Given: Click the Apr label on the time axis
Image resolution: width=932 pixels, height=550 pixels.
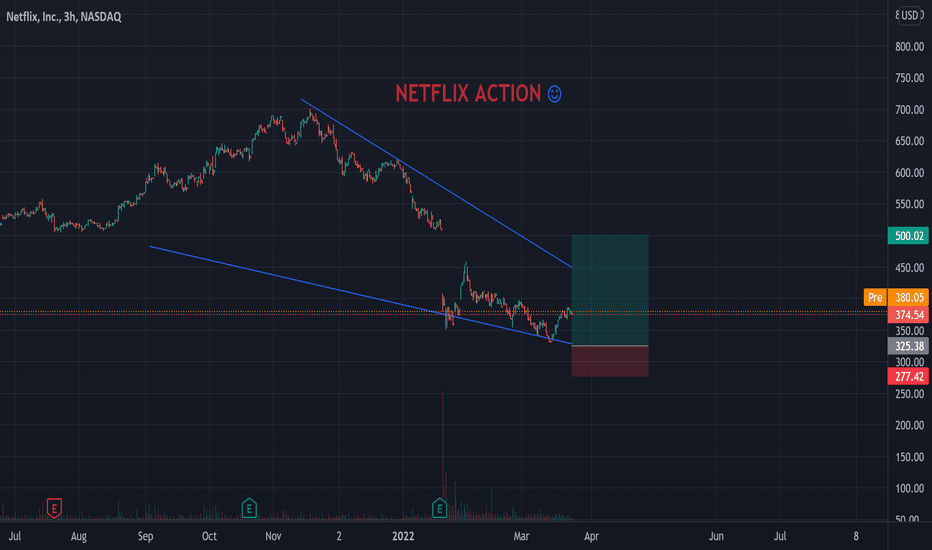Looking at the screenshot, I should point(591,536).
